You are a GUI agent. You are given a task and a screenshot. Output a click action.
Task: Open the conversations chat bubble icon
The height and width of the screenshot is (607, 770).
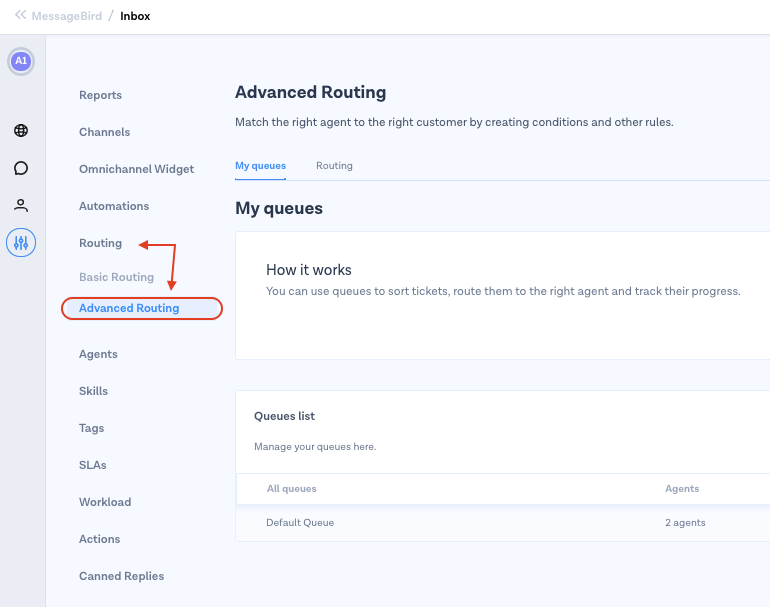coord(21,168)
